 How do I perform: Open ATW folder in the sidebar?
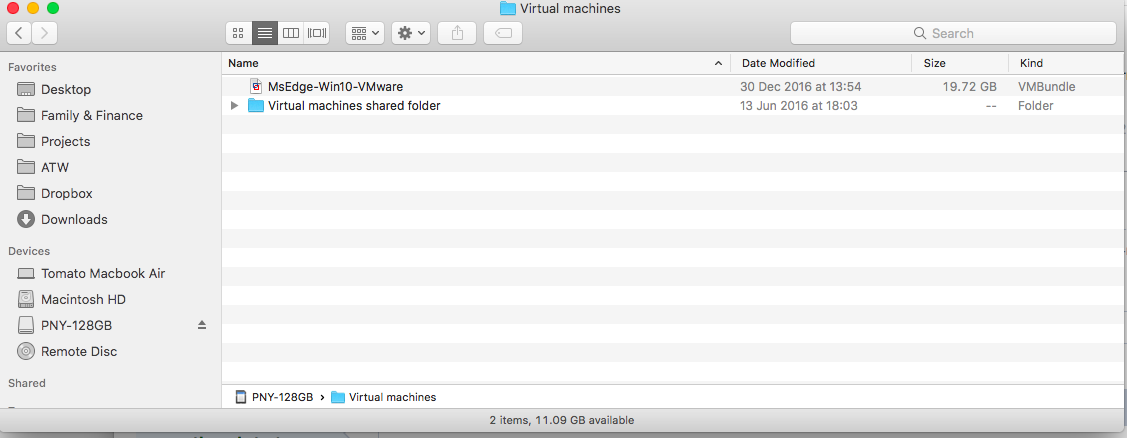pyautogui.click(x=55, y=168)
